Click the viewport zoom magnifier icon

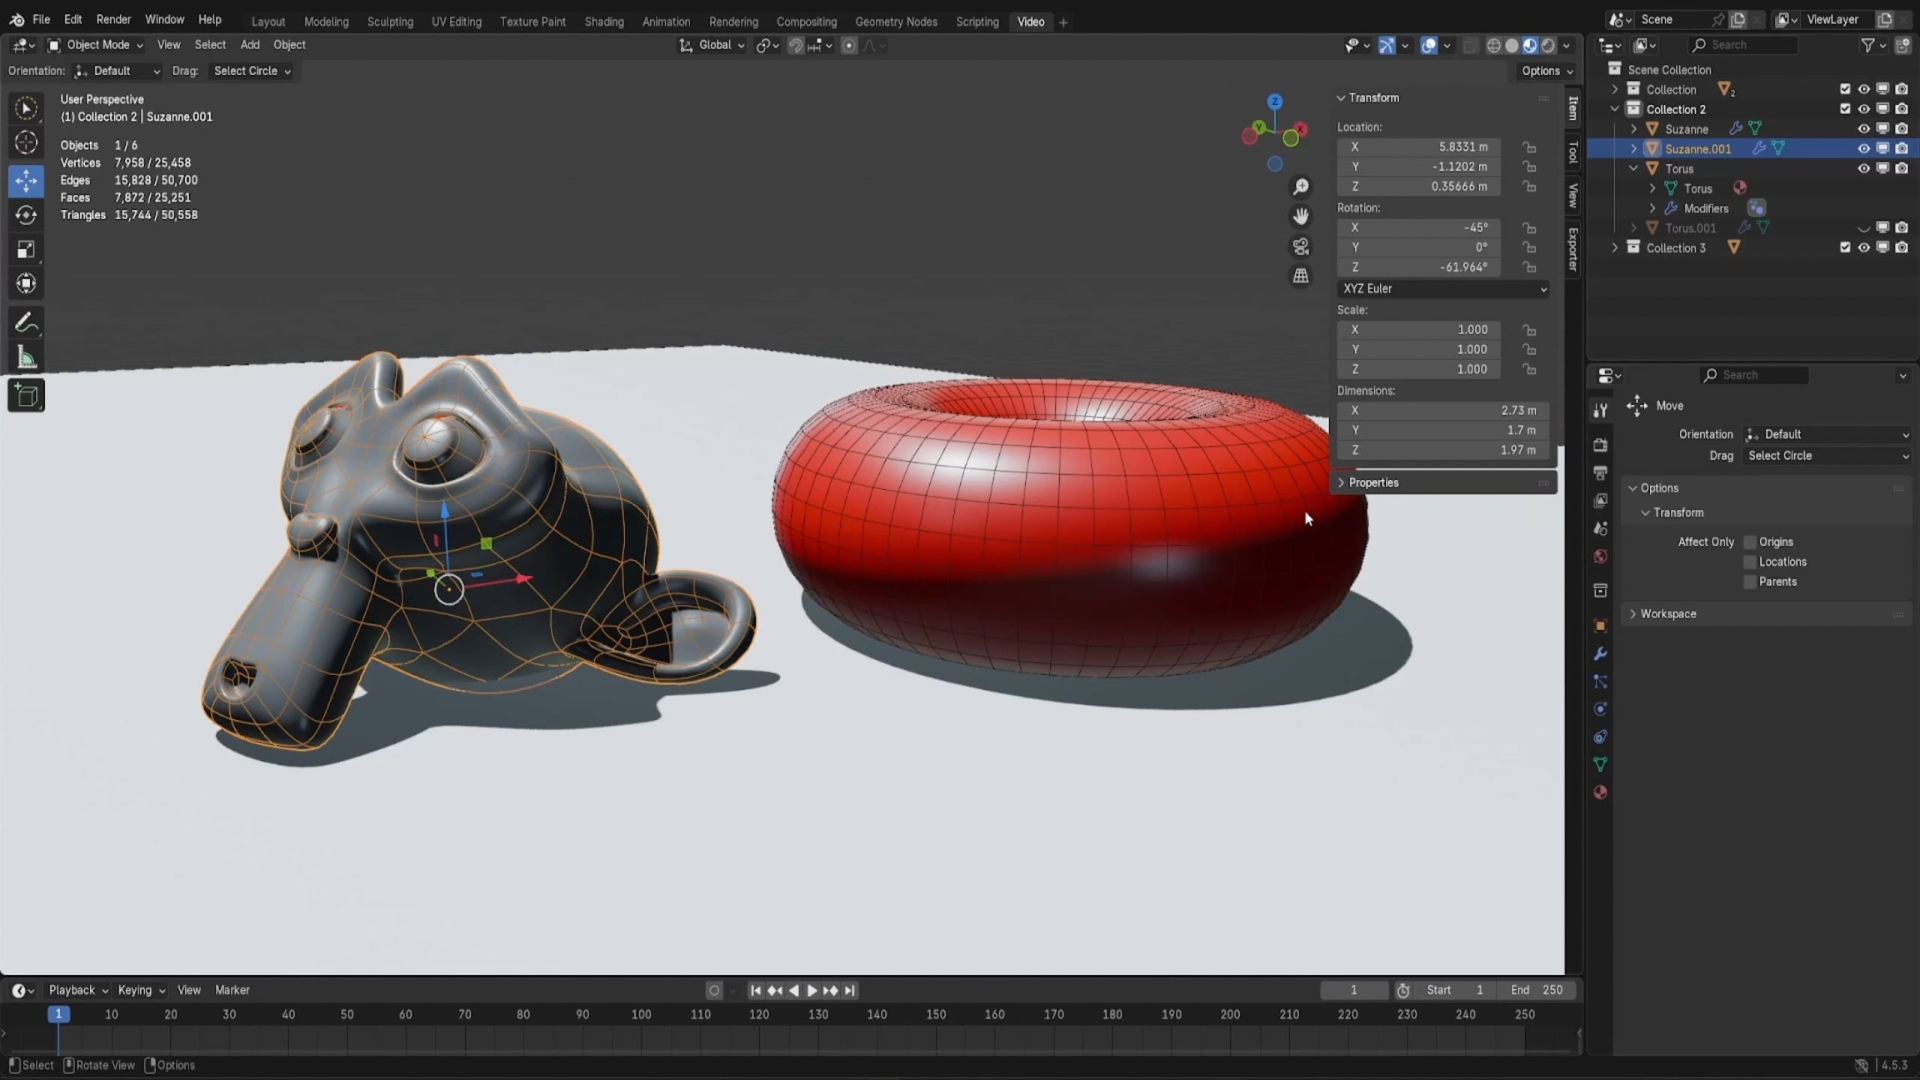pyautogui.click(x=1301, y=187)
